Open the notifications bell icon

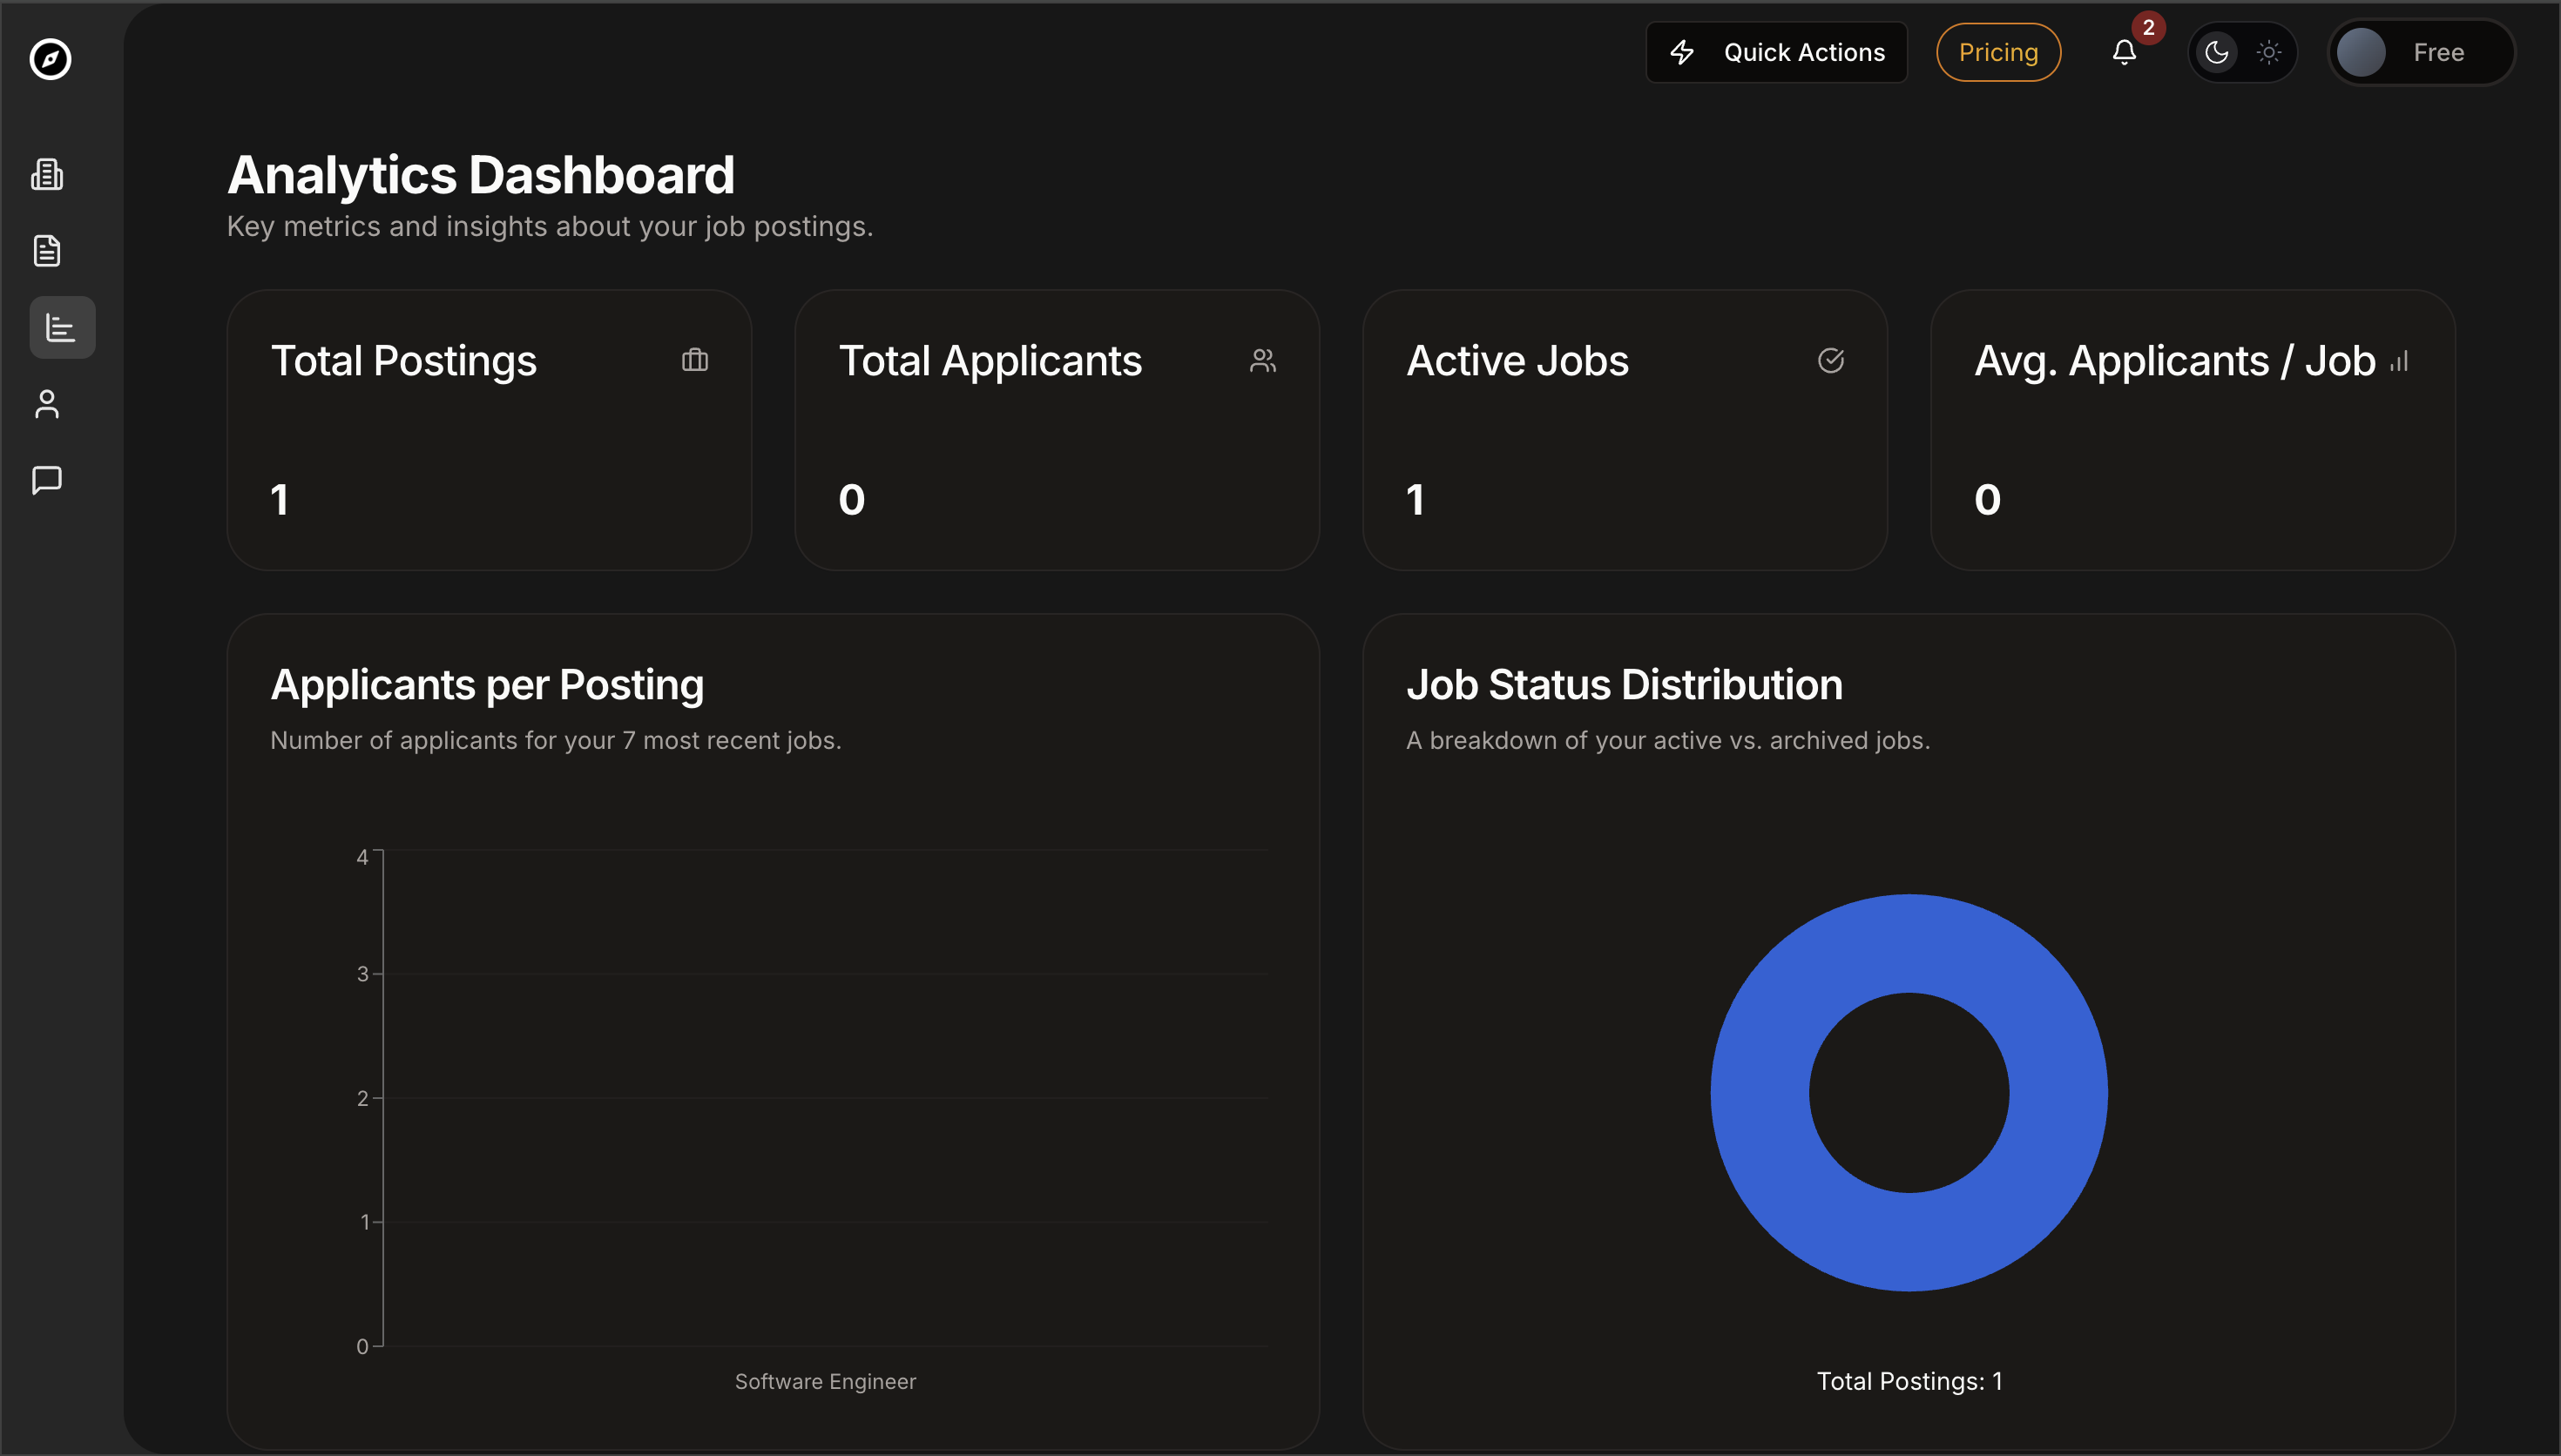(x=2124, y=52)
